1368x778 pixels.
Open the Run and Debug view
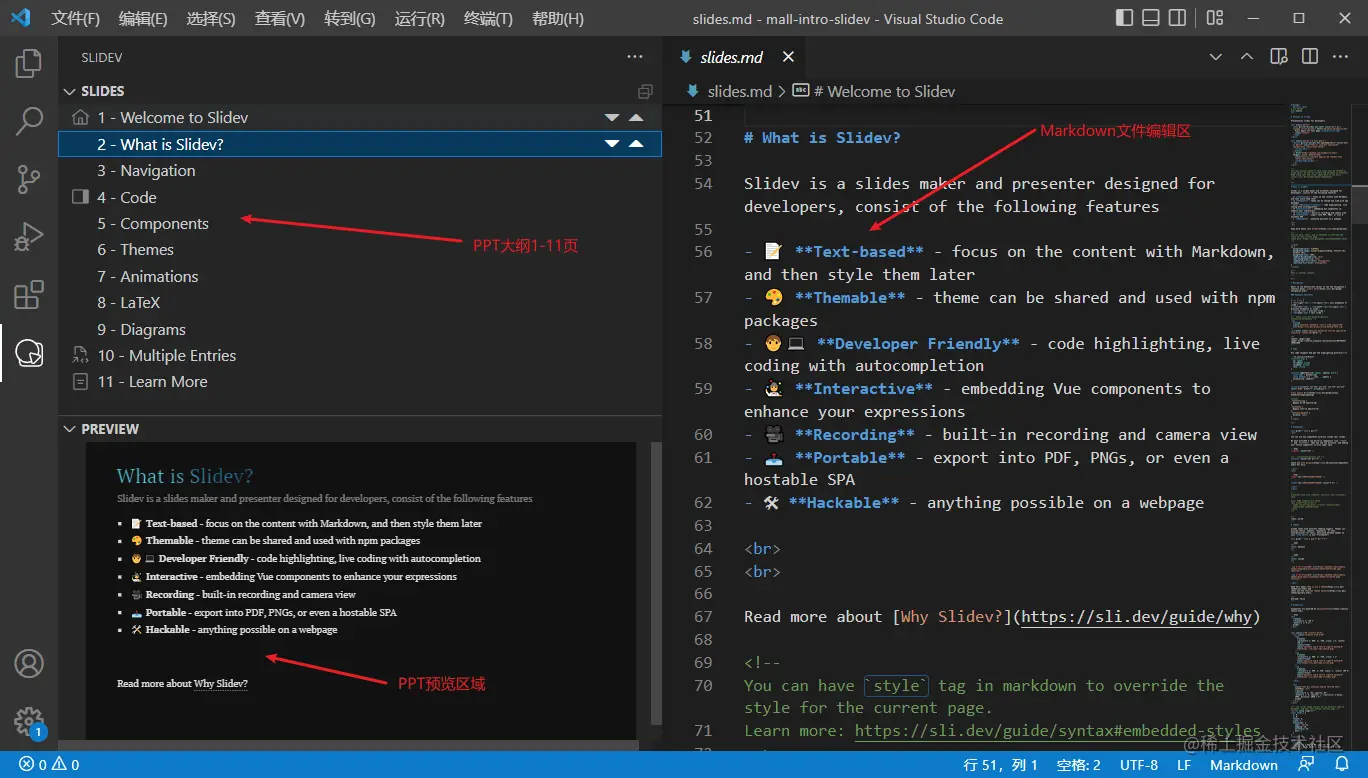29,237
